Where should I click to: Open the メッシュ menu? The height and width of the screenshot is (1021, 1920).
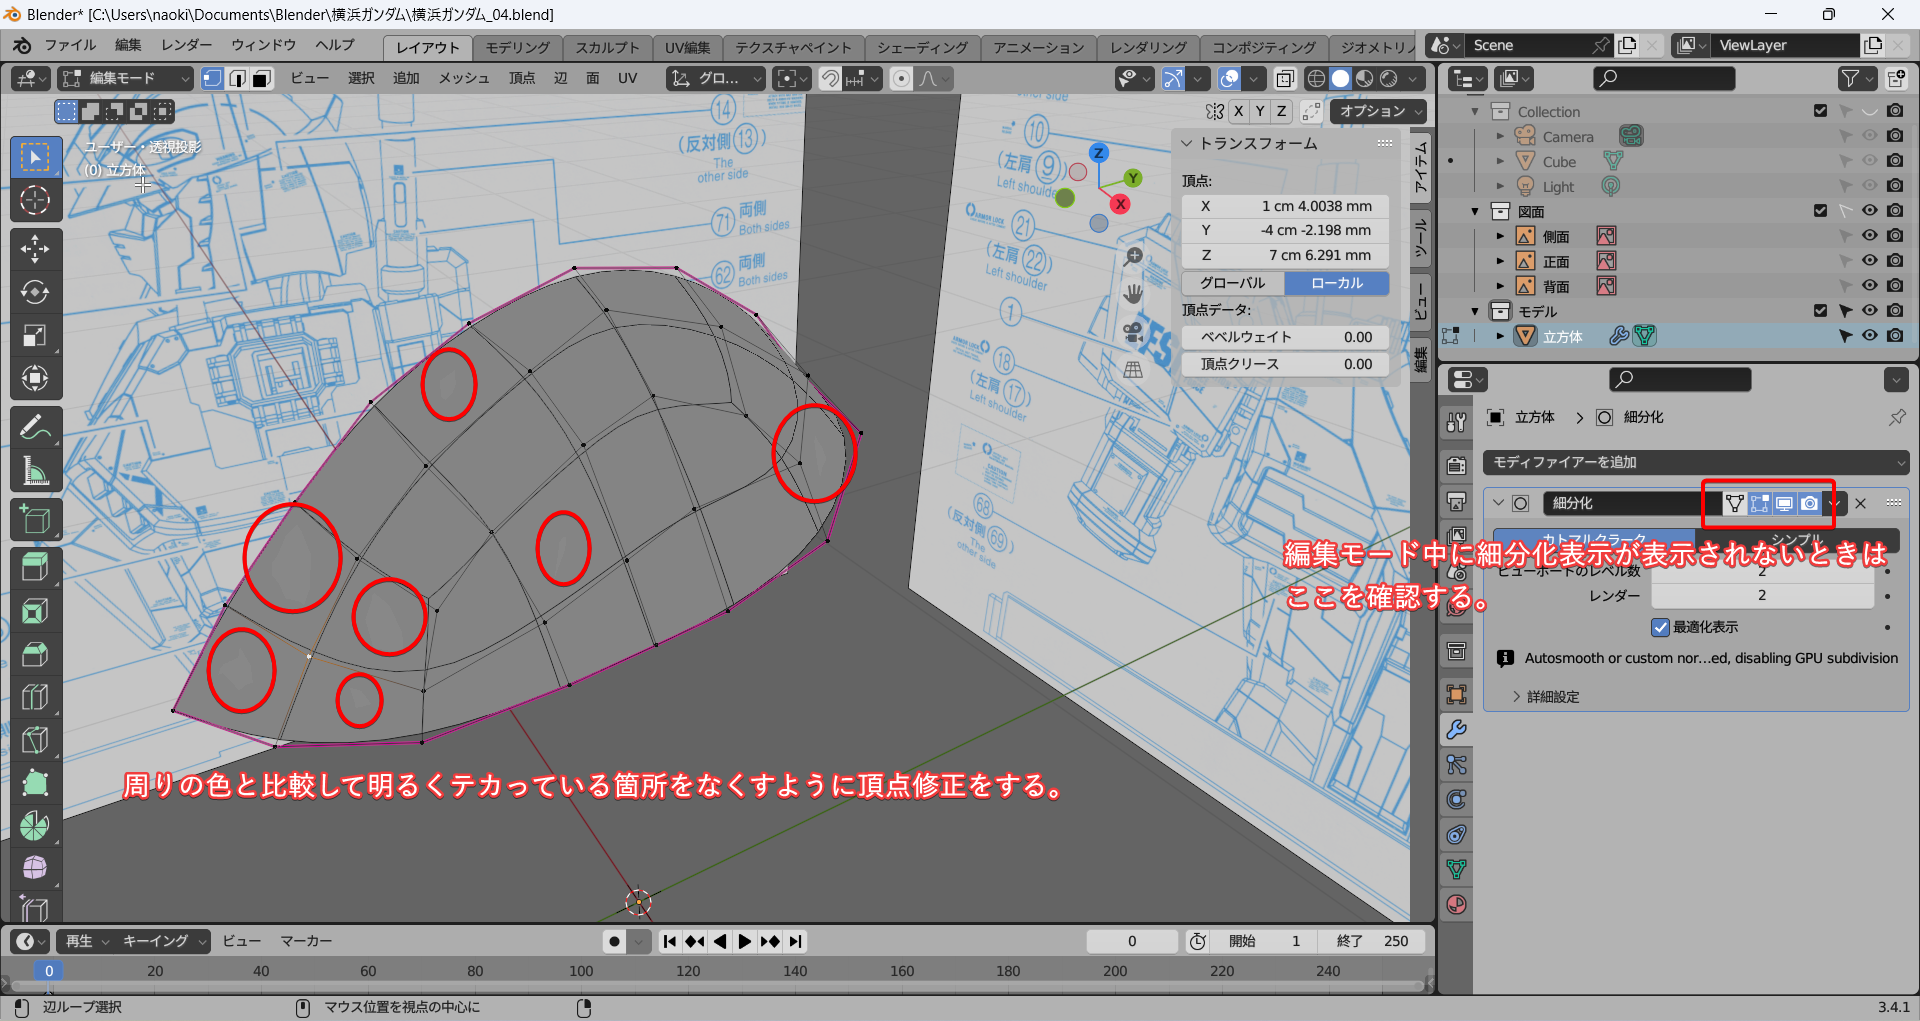point(463,79)
